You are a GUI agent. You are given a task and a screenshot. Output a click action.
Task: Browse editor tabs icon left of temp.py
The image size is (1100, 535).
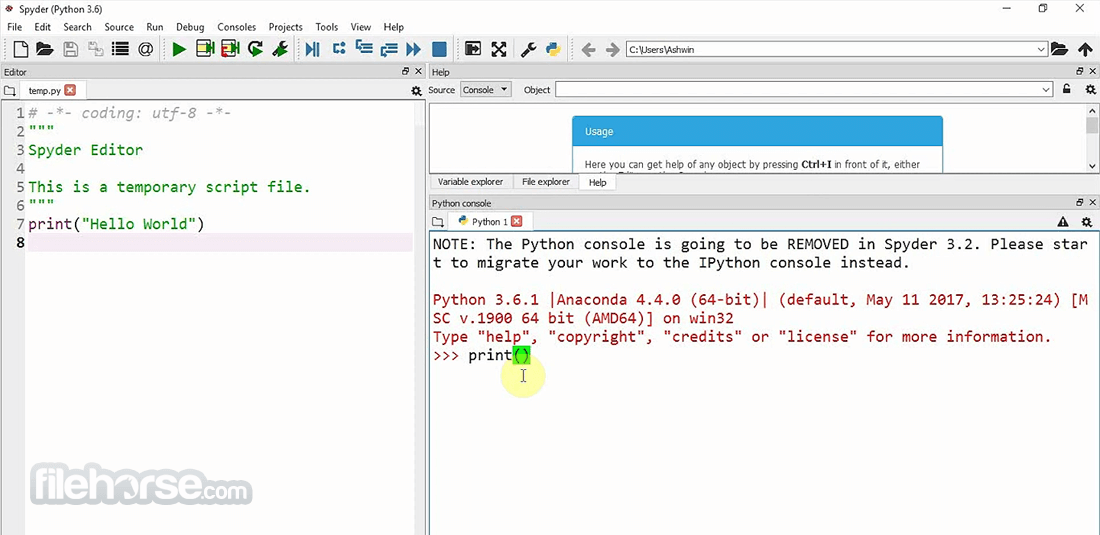pos(9,90)
